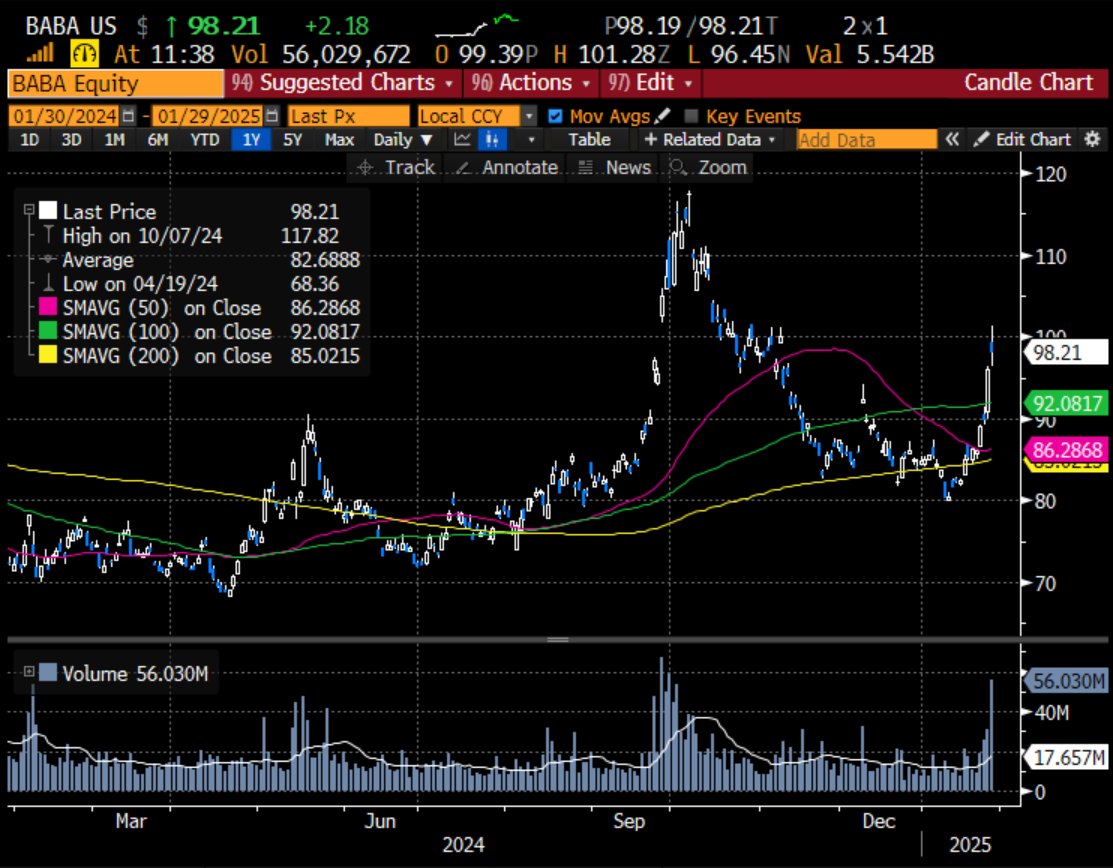
Task: Click the BABA Equity security field
Action: (x=115, y=84)
